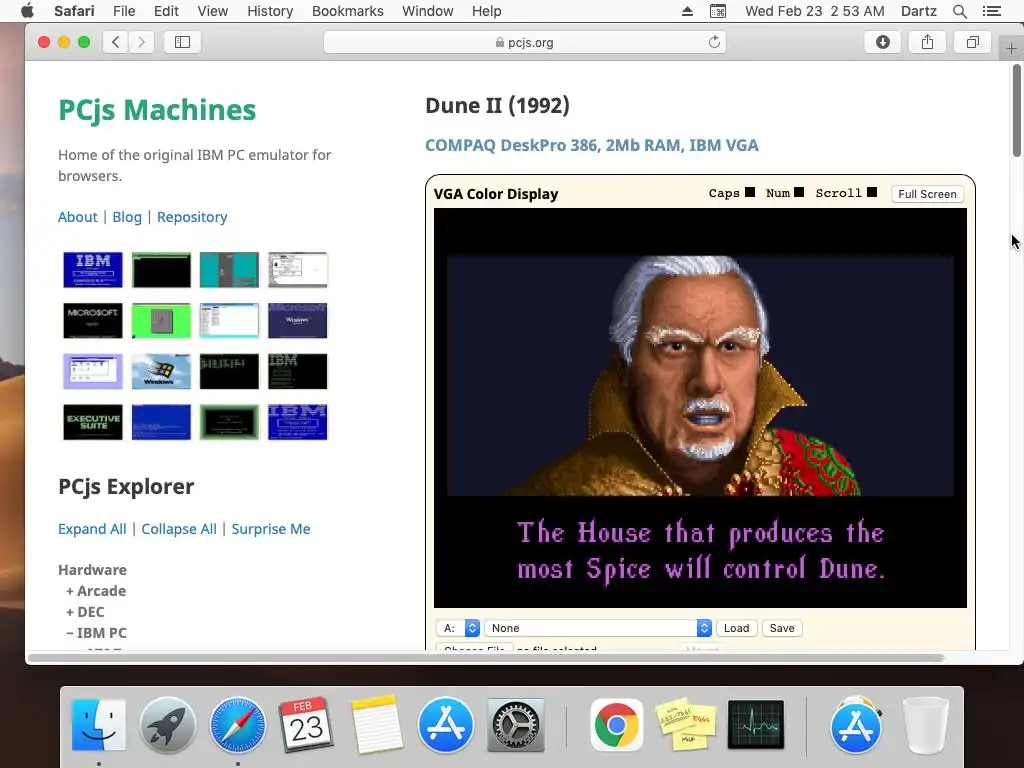The image size is (1024, 768).
Task: Open the Safari share sheet
Action: pos(927,42)
